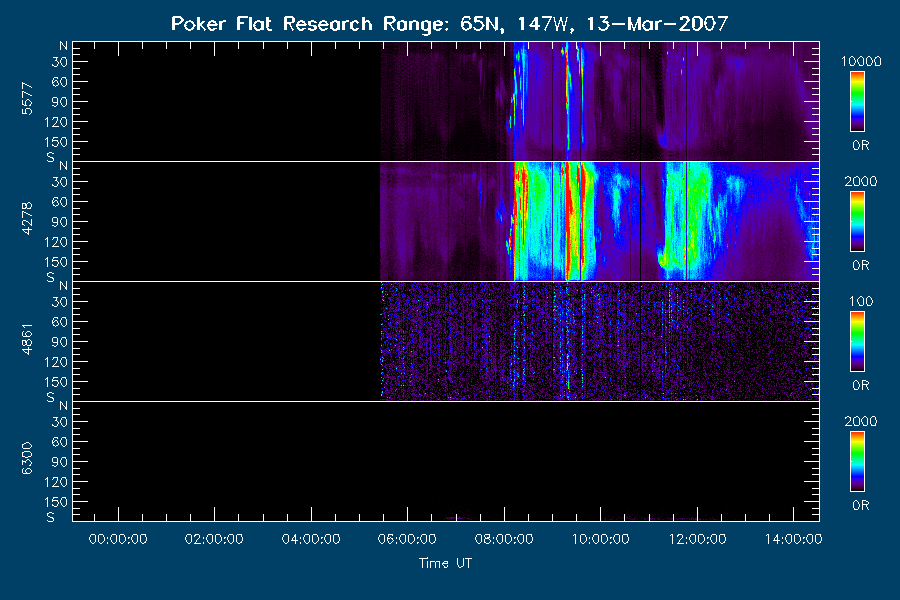Select the S label below the 4278 axis

pos(51,277)
